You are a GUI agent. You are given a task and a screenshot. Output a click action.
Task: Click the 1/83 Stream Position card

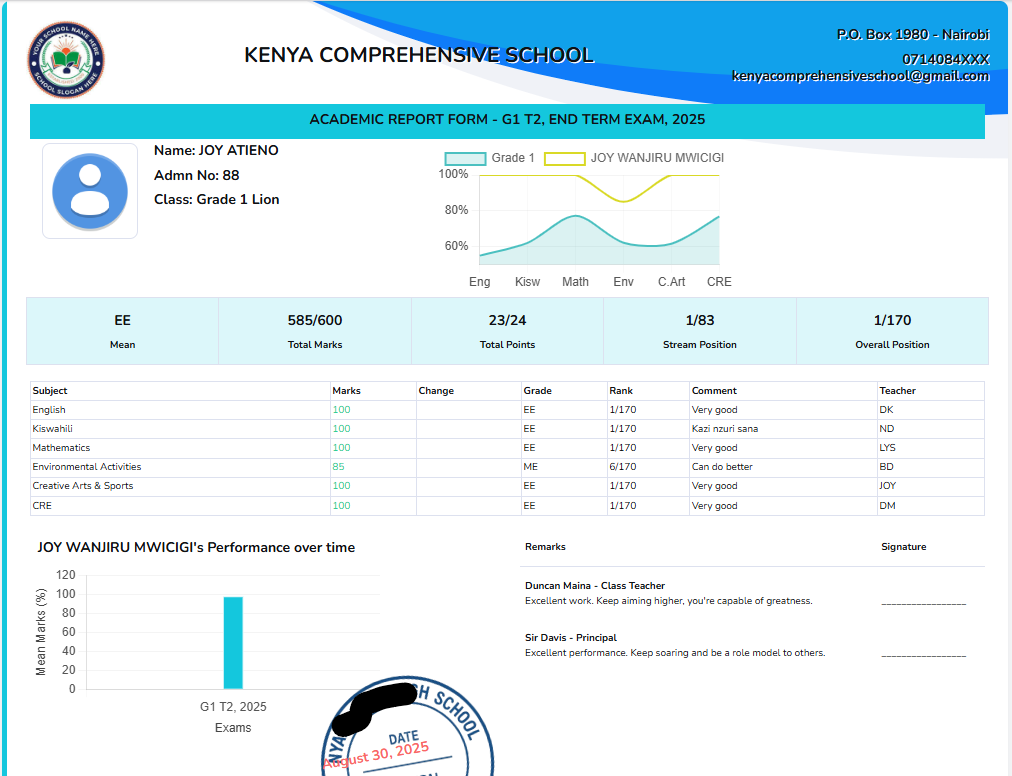point(700,331)
